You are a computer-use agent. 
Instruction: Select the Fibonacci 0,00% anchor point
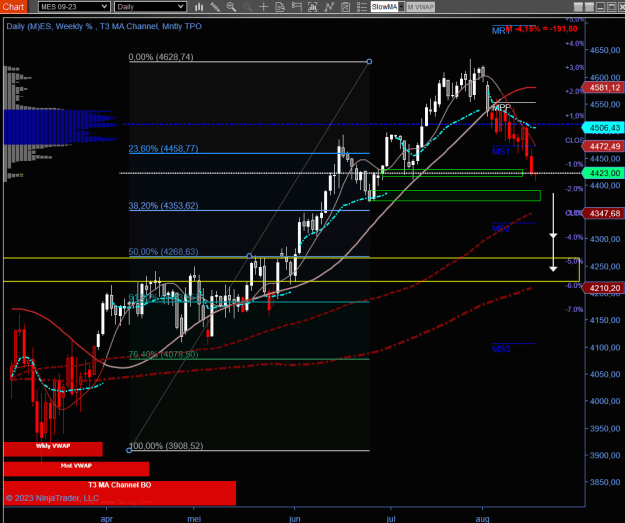(369, 61)
